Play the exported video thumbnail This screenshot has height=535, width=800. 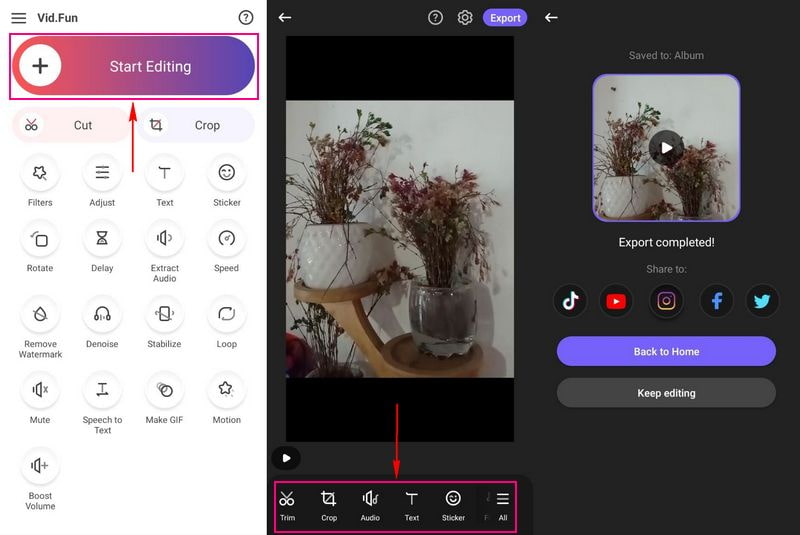tap(666, 148)
